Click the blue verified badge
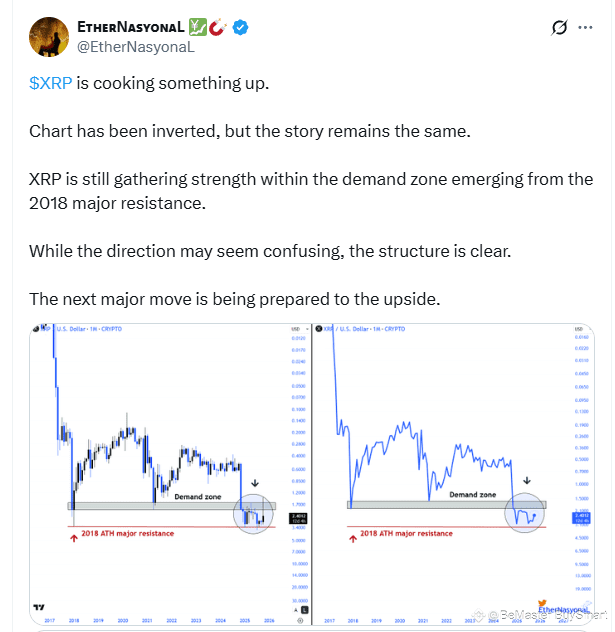The width and height of the screenshot is (615, 632). tap(240, 28)
